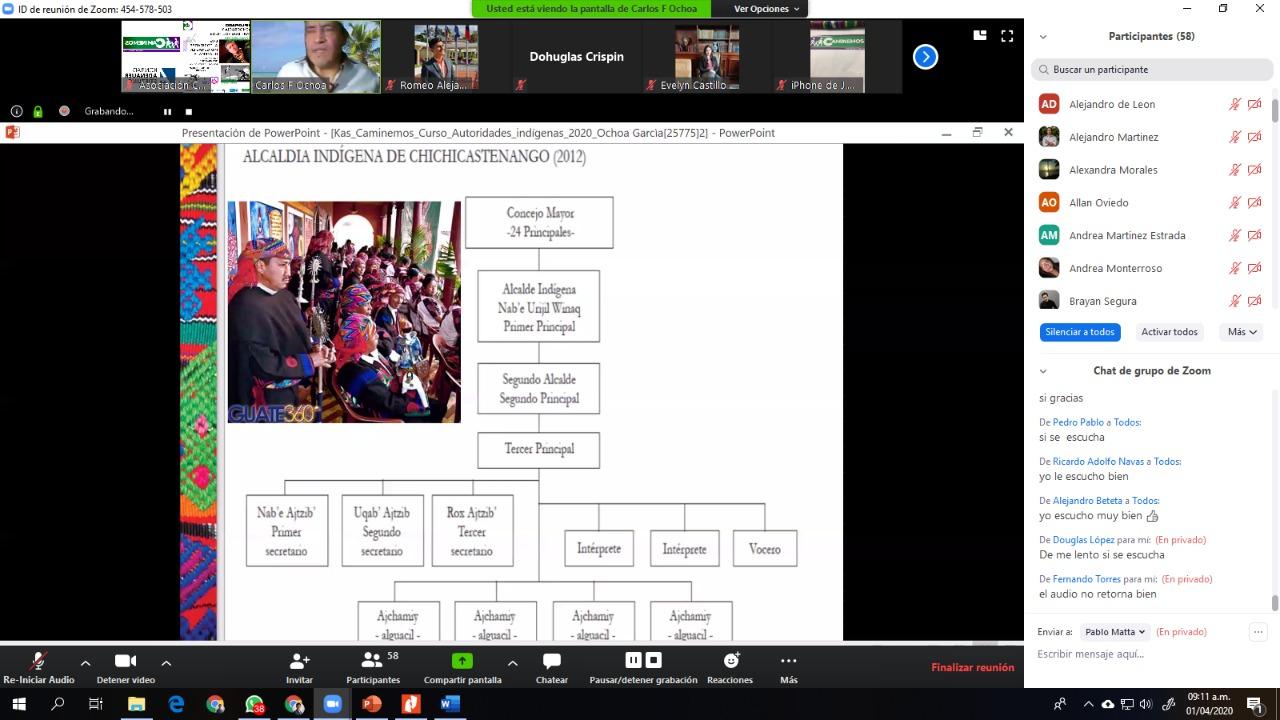This screenshot has height=720, width=1280.
Task: Open the Ver Opciones dropdown
Action: click(x=766, y=9)
